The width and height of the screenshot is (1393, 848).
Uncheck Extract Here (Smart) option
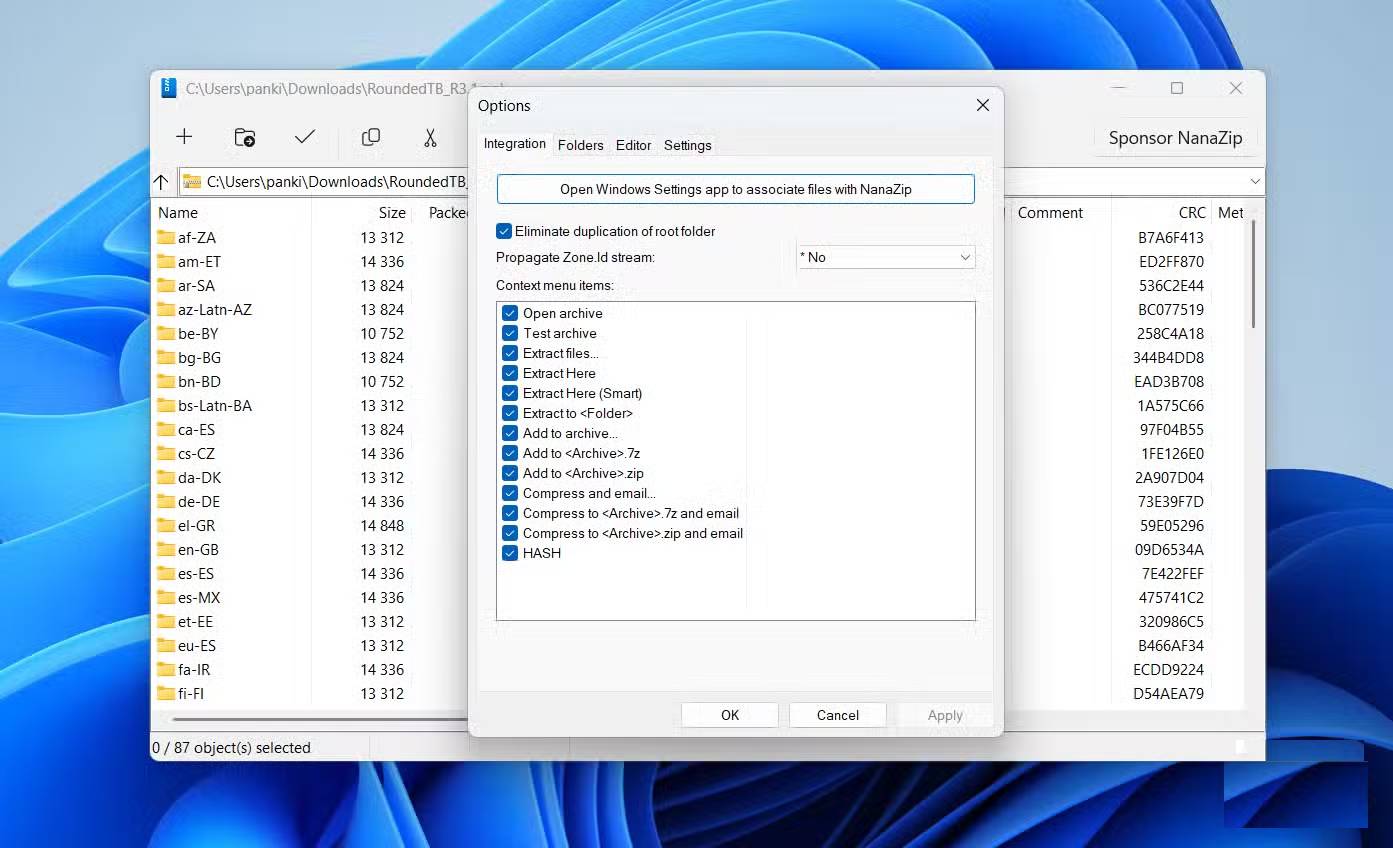(x=510, y=393)
